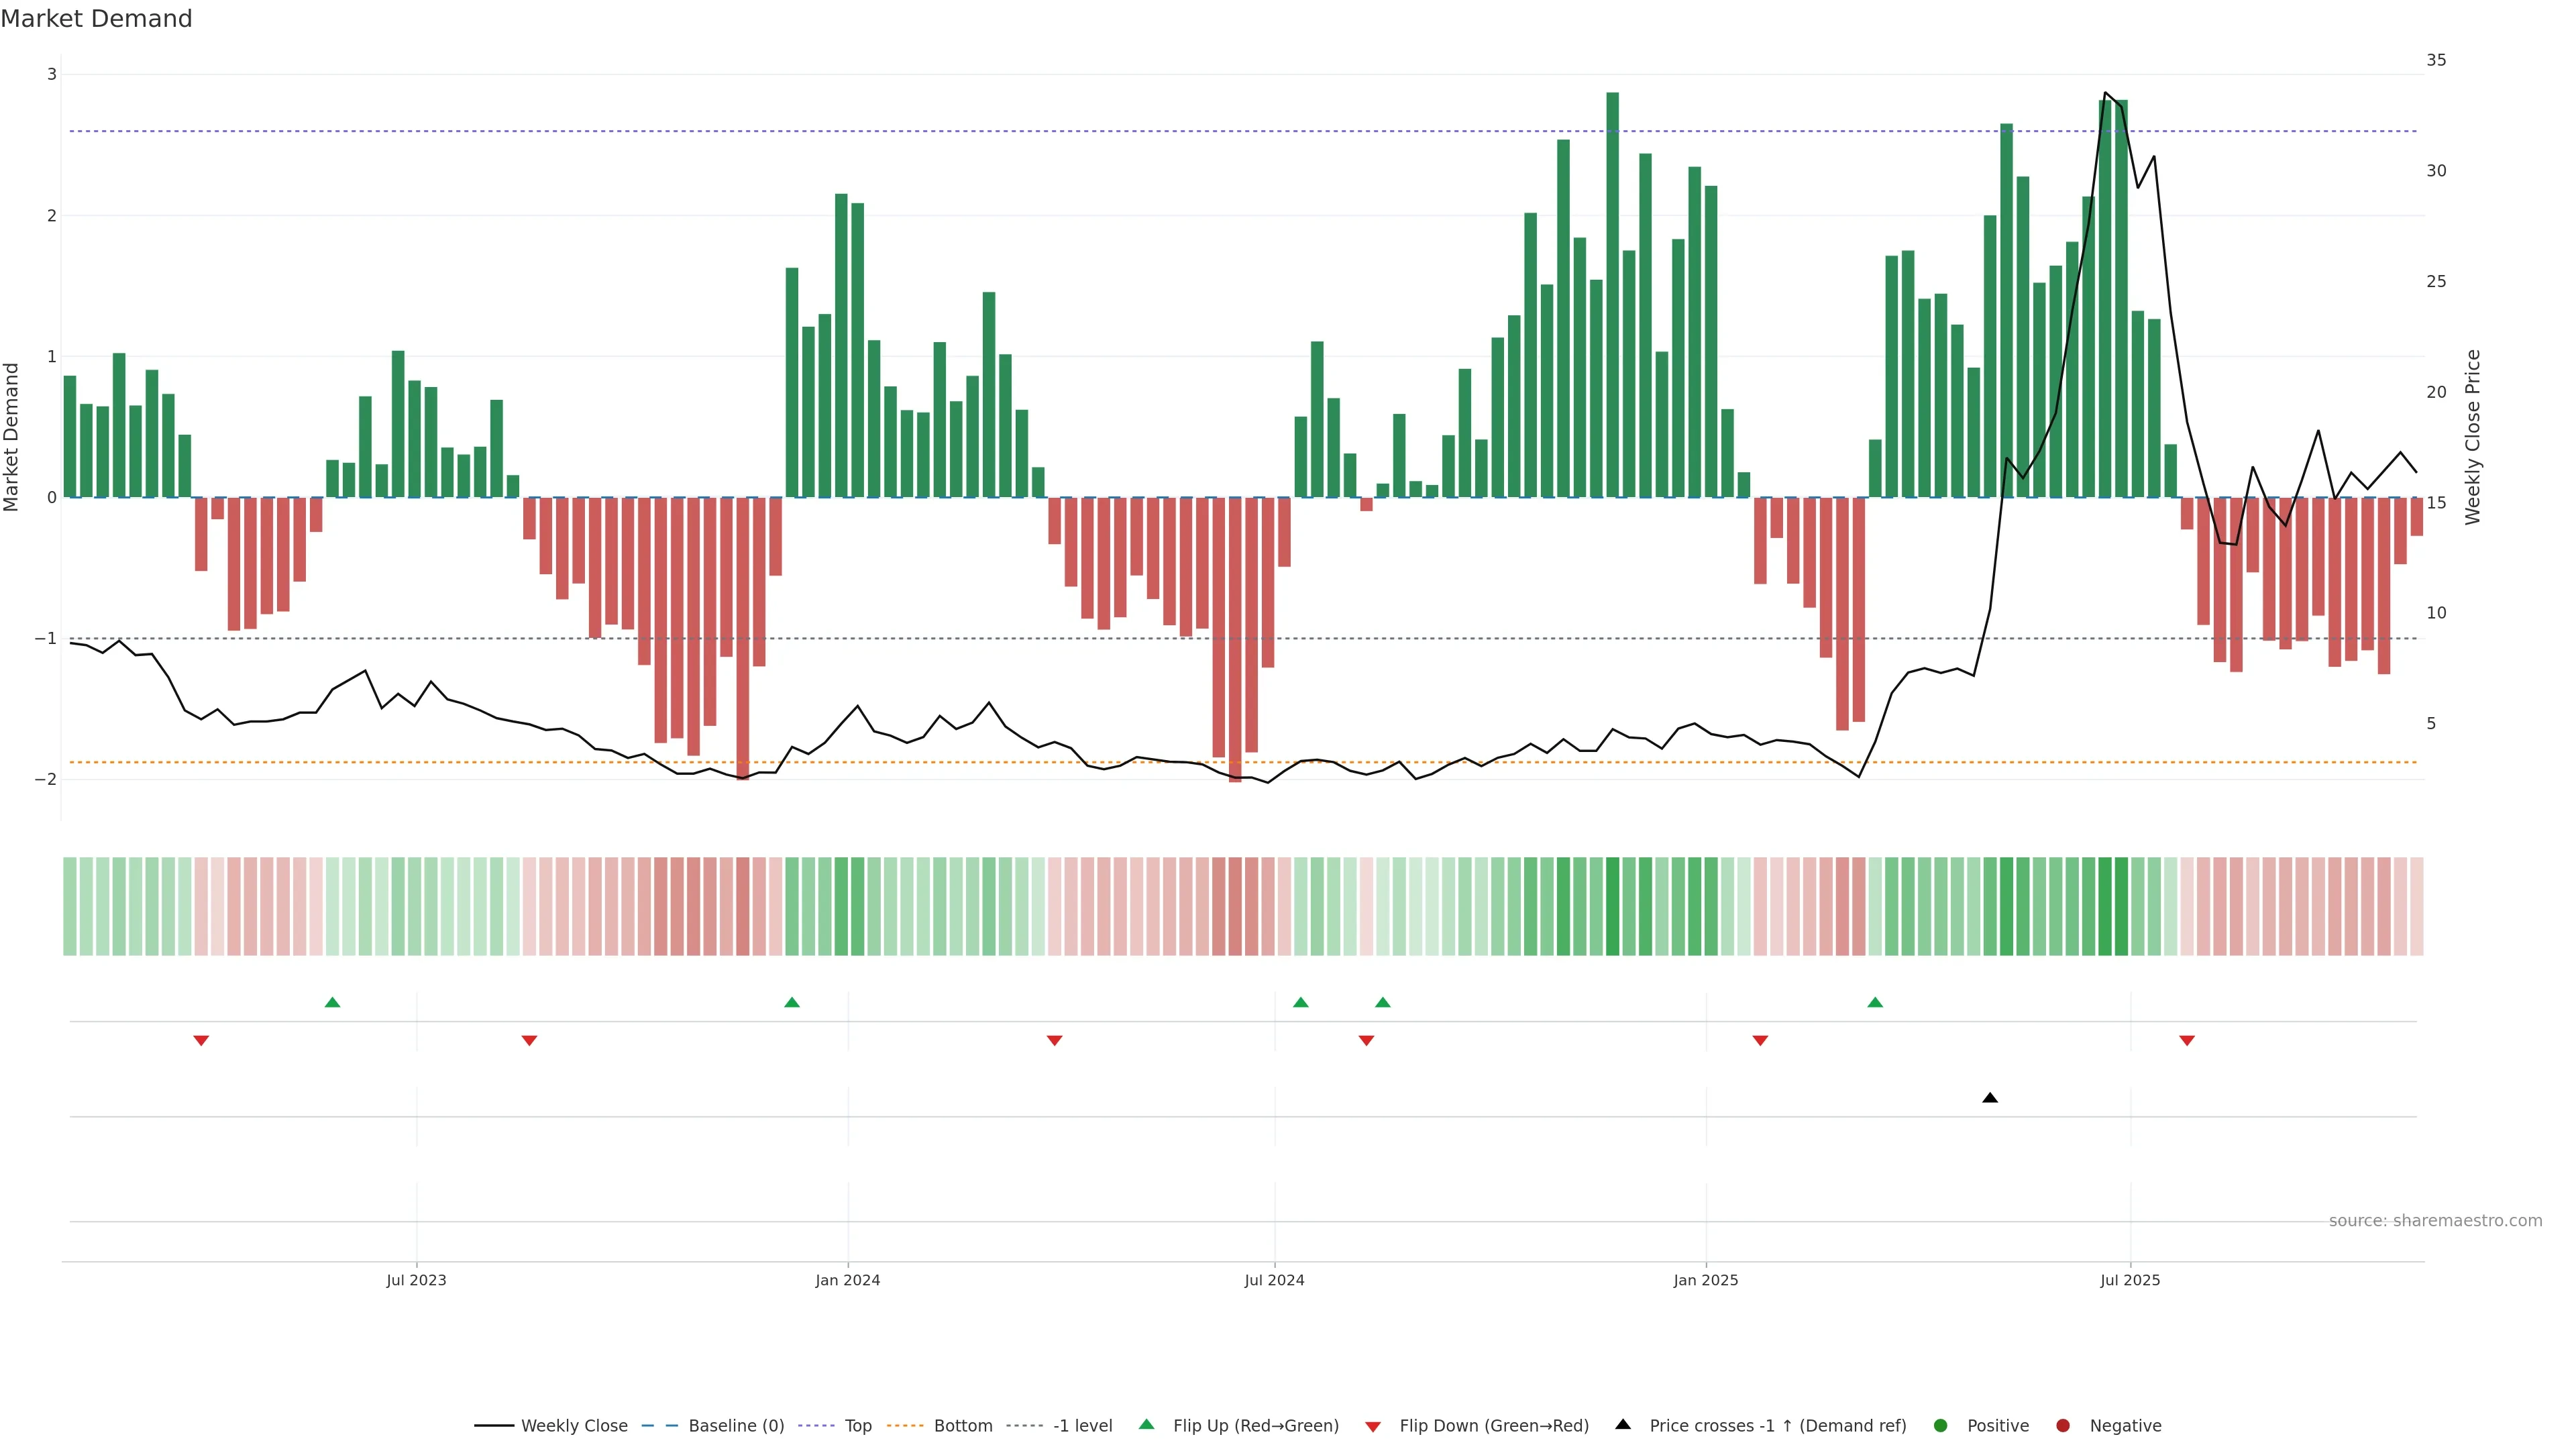Click the Flip Down red triangle legend icon
The width and height of the screenshot is (2576, 1449).
1373,1427
